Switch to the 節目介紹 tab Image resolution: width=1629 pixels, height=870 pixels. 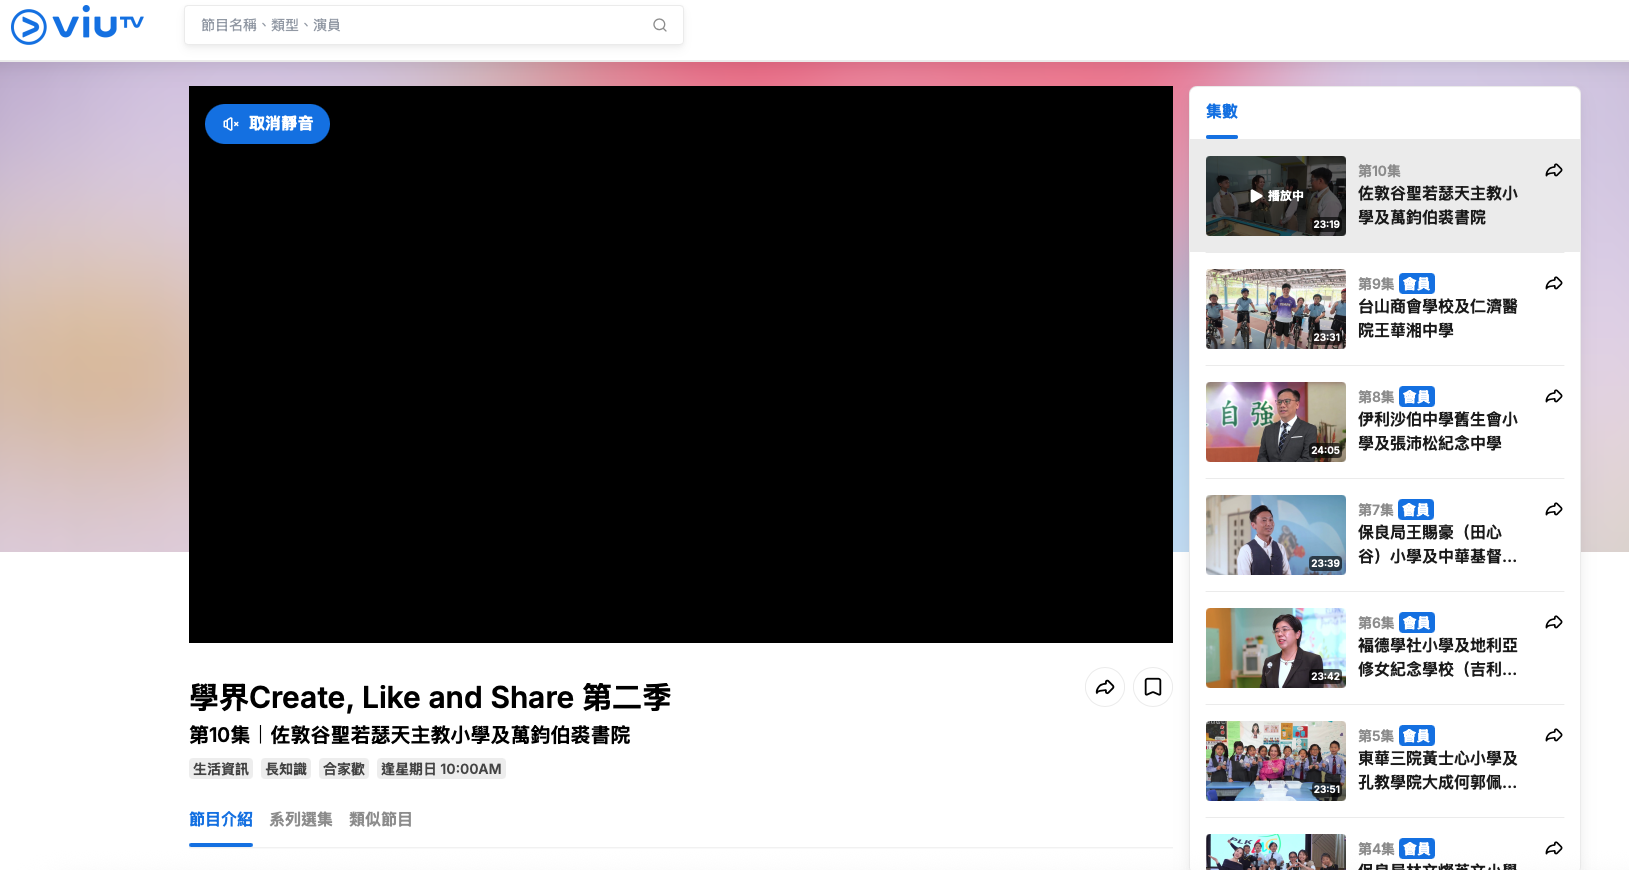[221, 820]
